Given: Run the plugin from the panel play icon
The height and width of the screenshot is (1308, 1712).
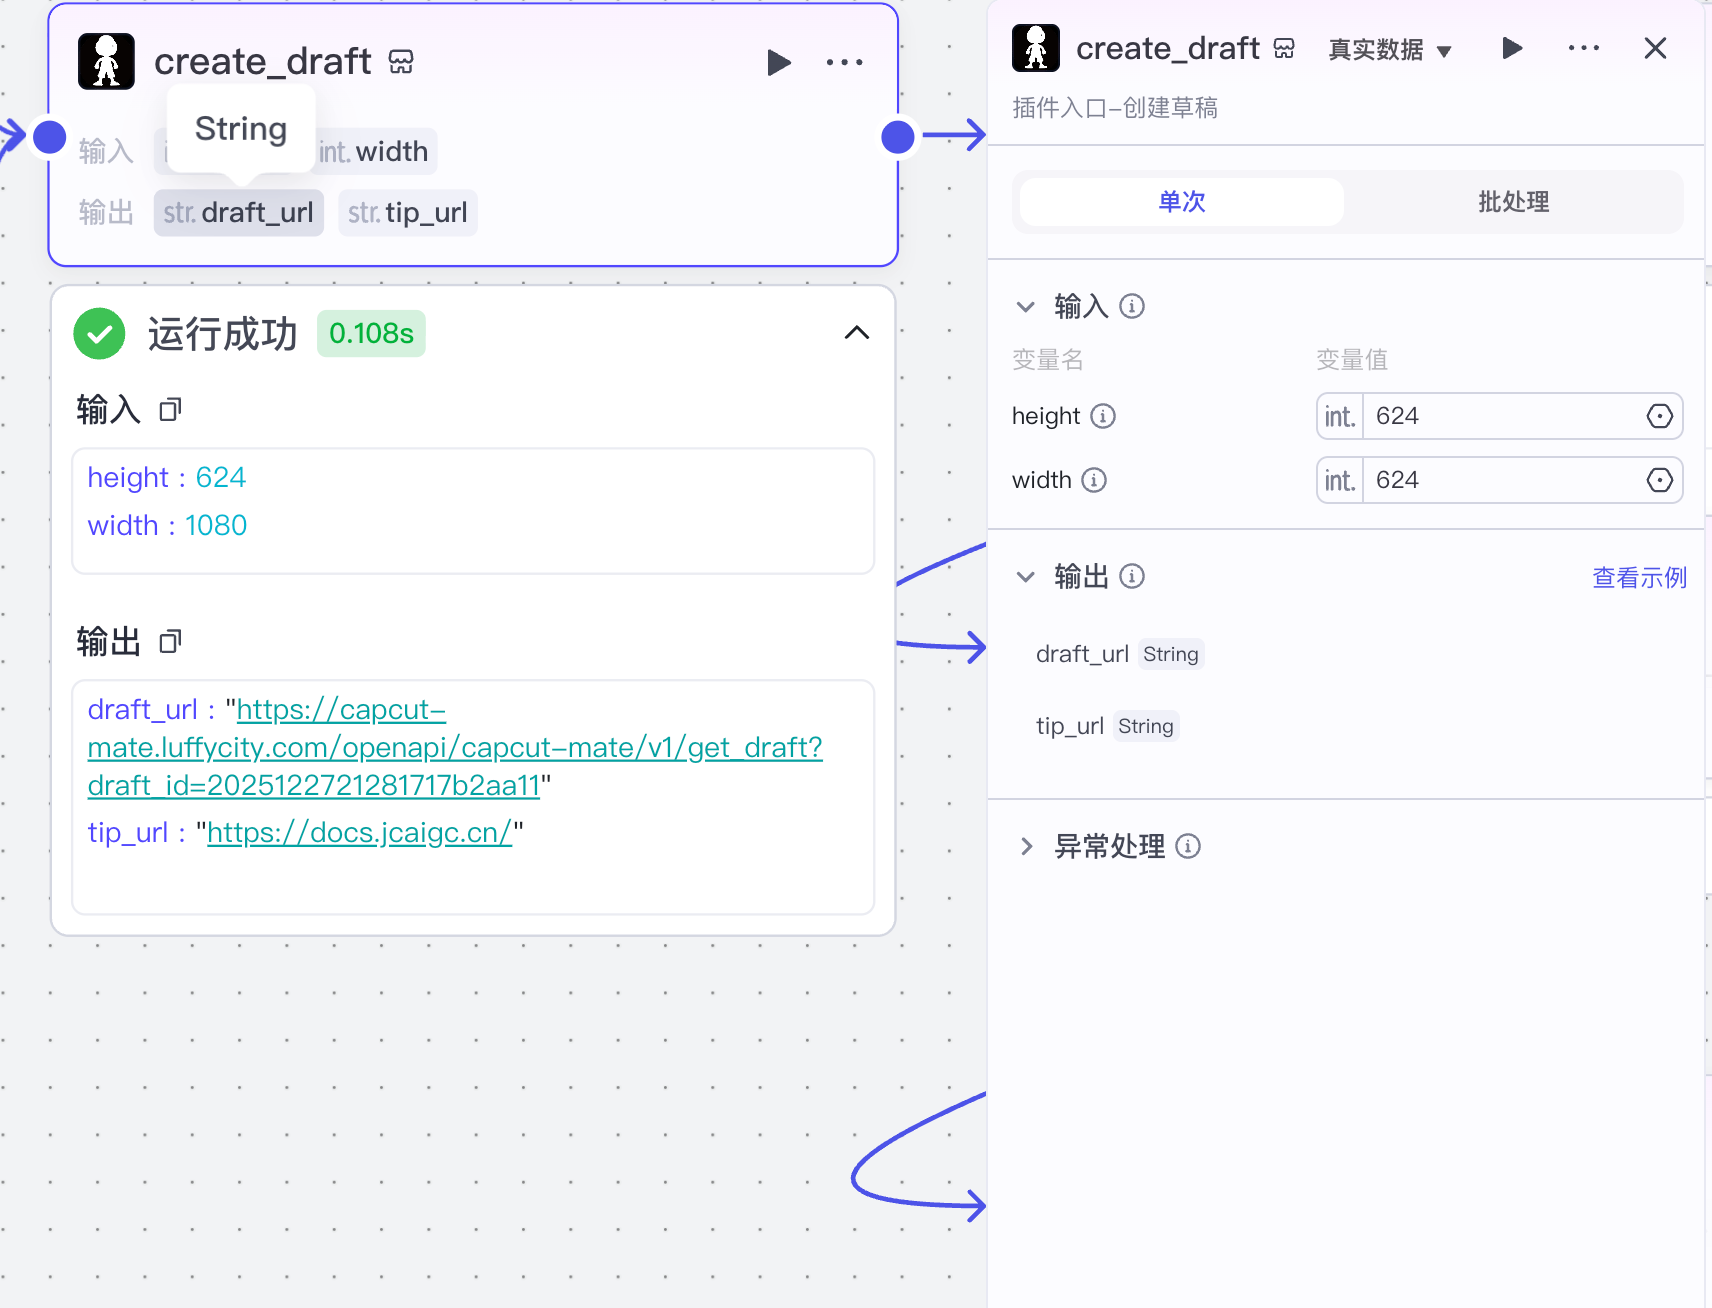Looking at the screenshot, I should 1512,47.
